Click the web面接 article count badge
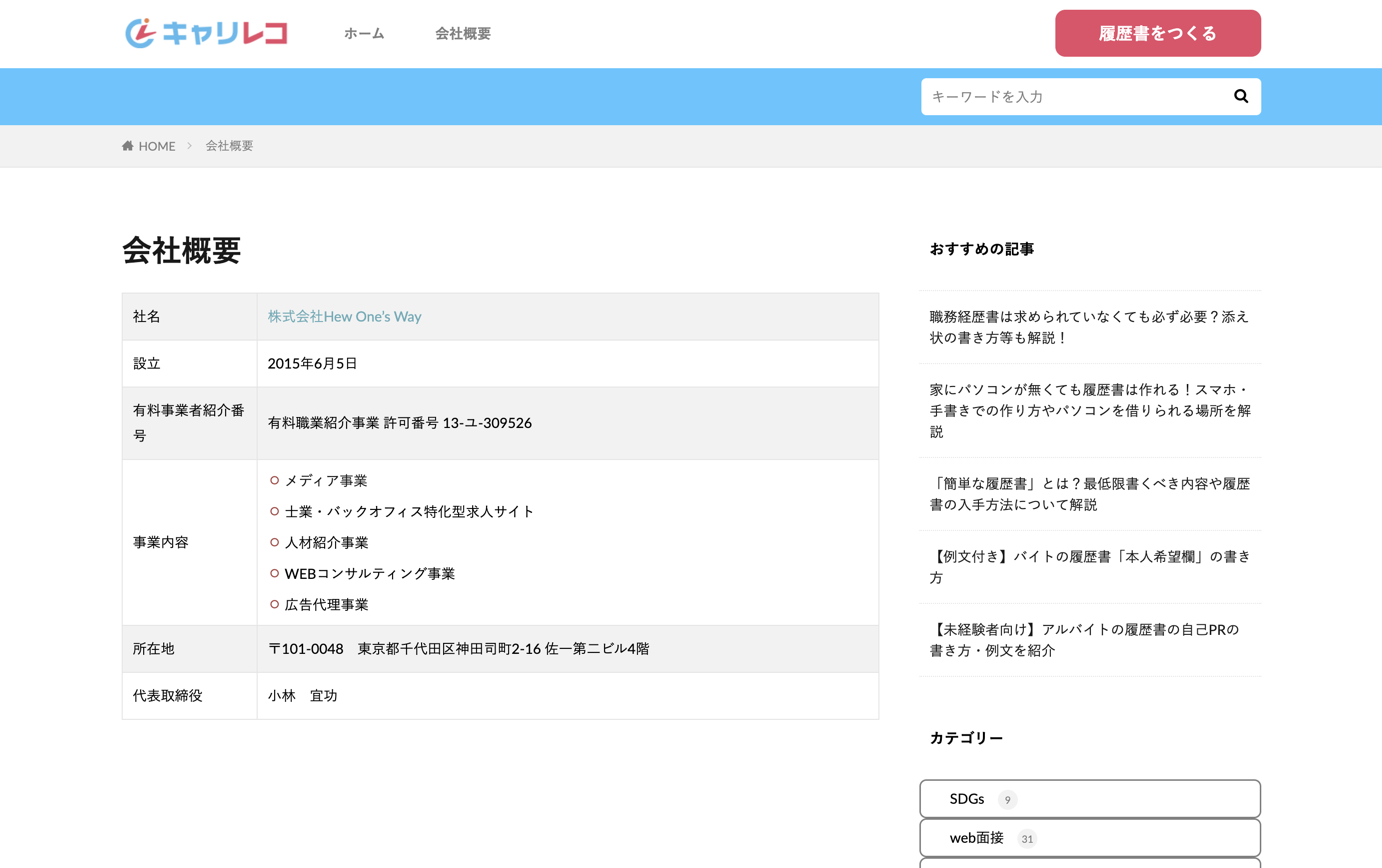The width and height of the screenshot is (1382, 868). 1028,838
